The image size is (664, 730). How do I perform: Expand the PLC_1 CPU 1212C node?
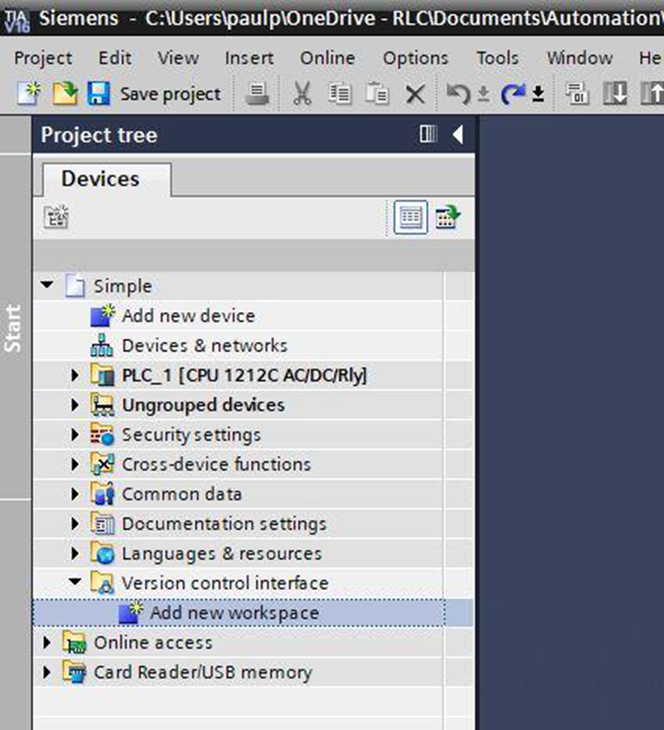(x=75, y=375)
